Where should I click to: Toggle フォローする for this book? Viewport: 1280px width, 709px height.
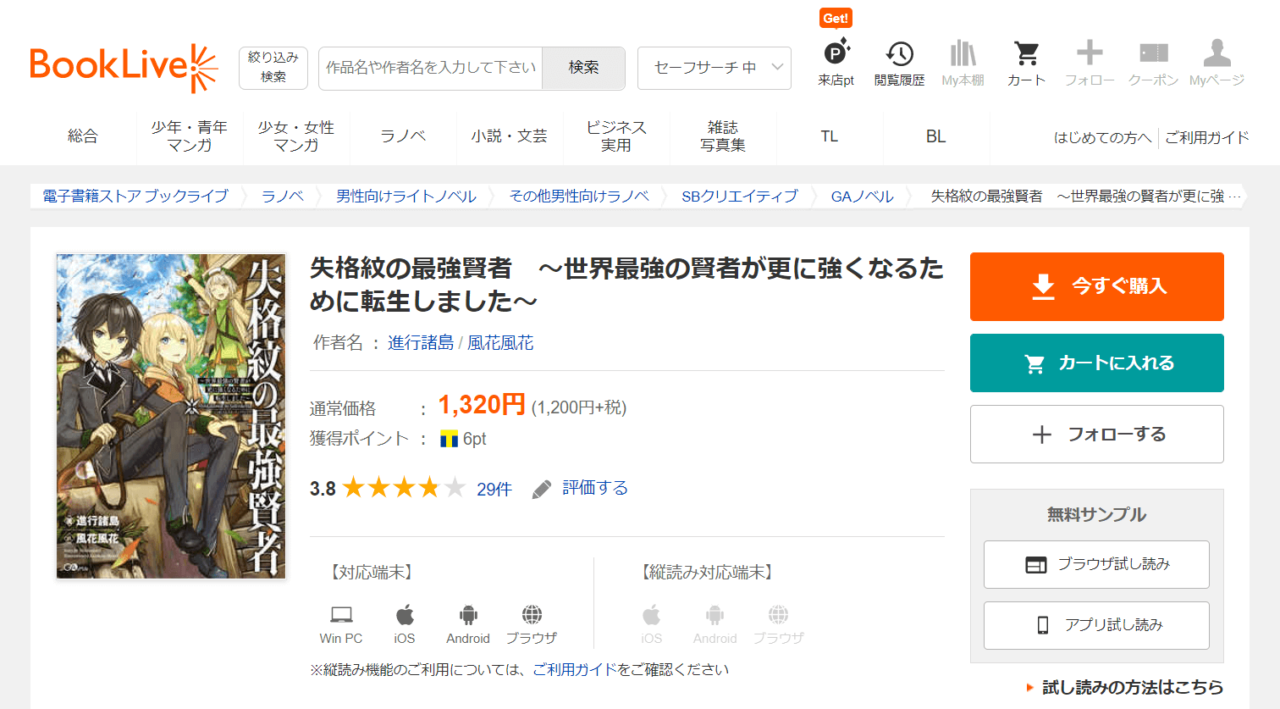pyautogui.click(x=1096, y=434)
